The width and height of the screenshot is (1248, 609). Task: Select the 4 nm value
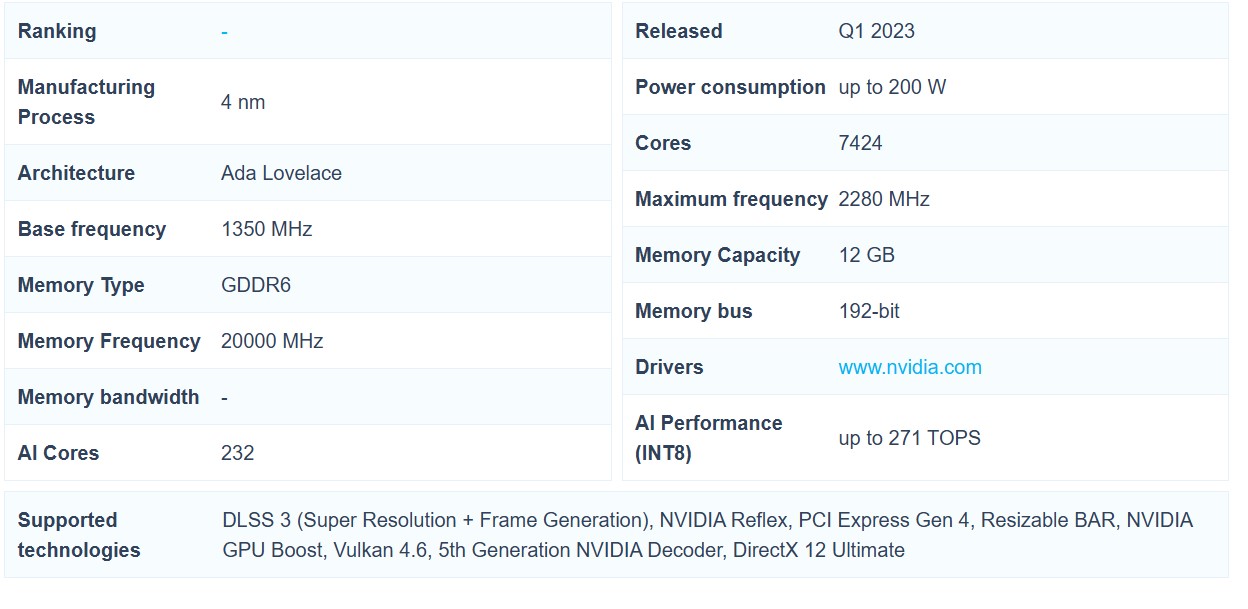[243, 102]
